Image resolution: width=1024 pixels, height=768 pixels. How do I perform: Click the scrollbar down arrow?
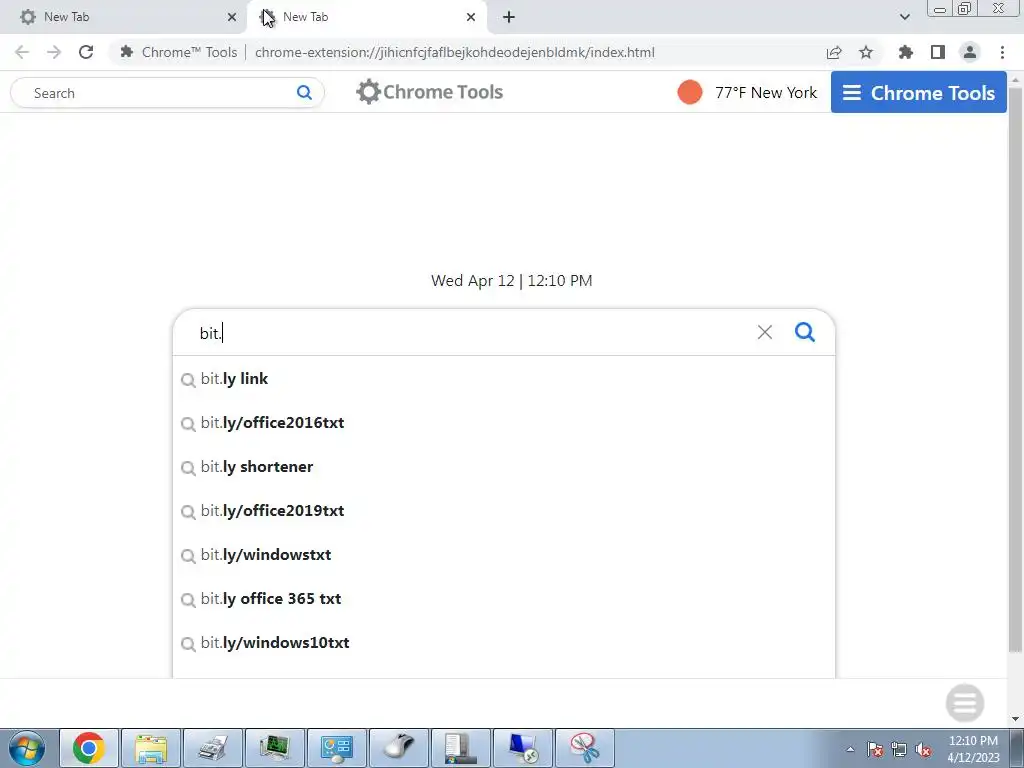click(1015, 719)
